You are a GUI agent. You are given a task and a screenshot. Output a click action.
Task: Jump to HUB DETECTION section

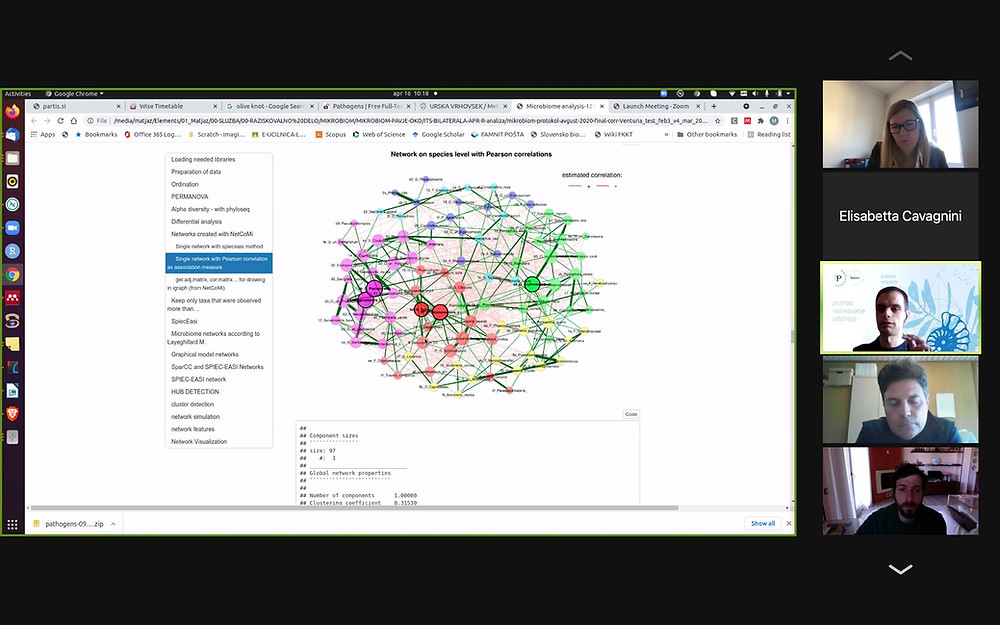click(195, 392)
